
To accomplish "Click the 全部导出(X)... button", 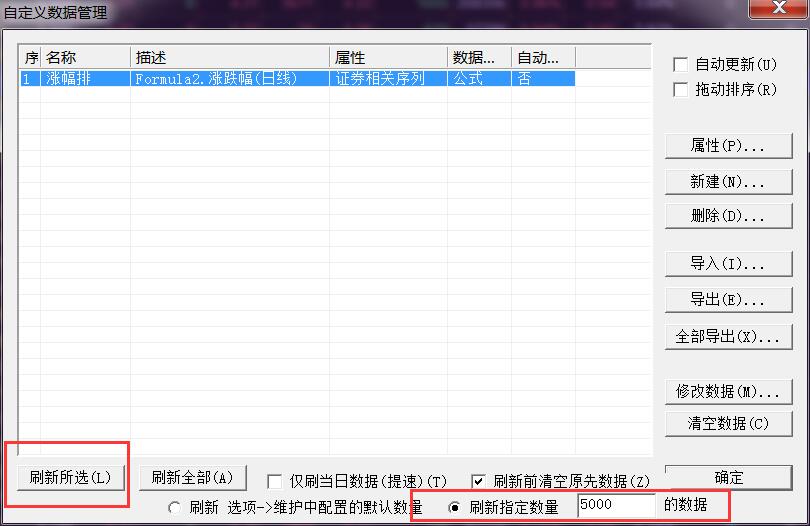I will click(728, 337).
